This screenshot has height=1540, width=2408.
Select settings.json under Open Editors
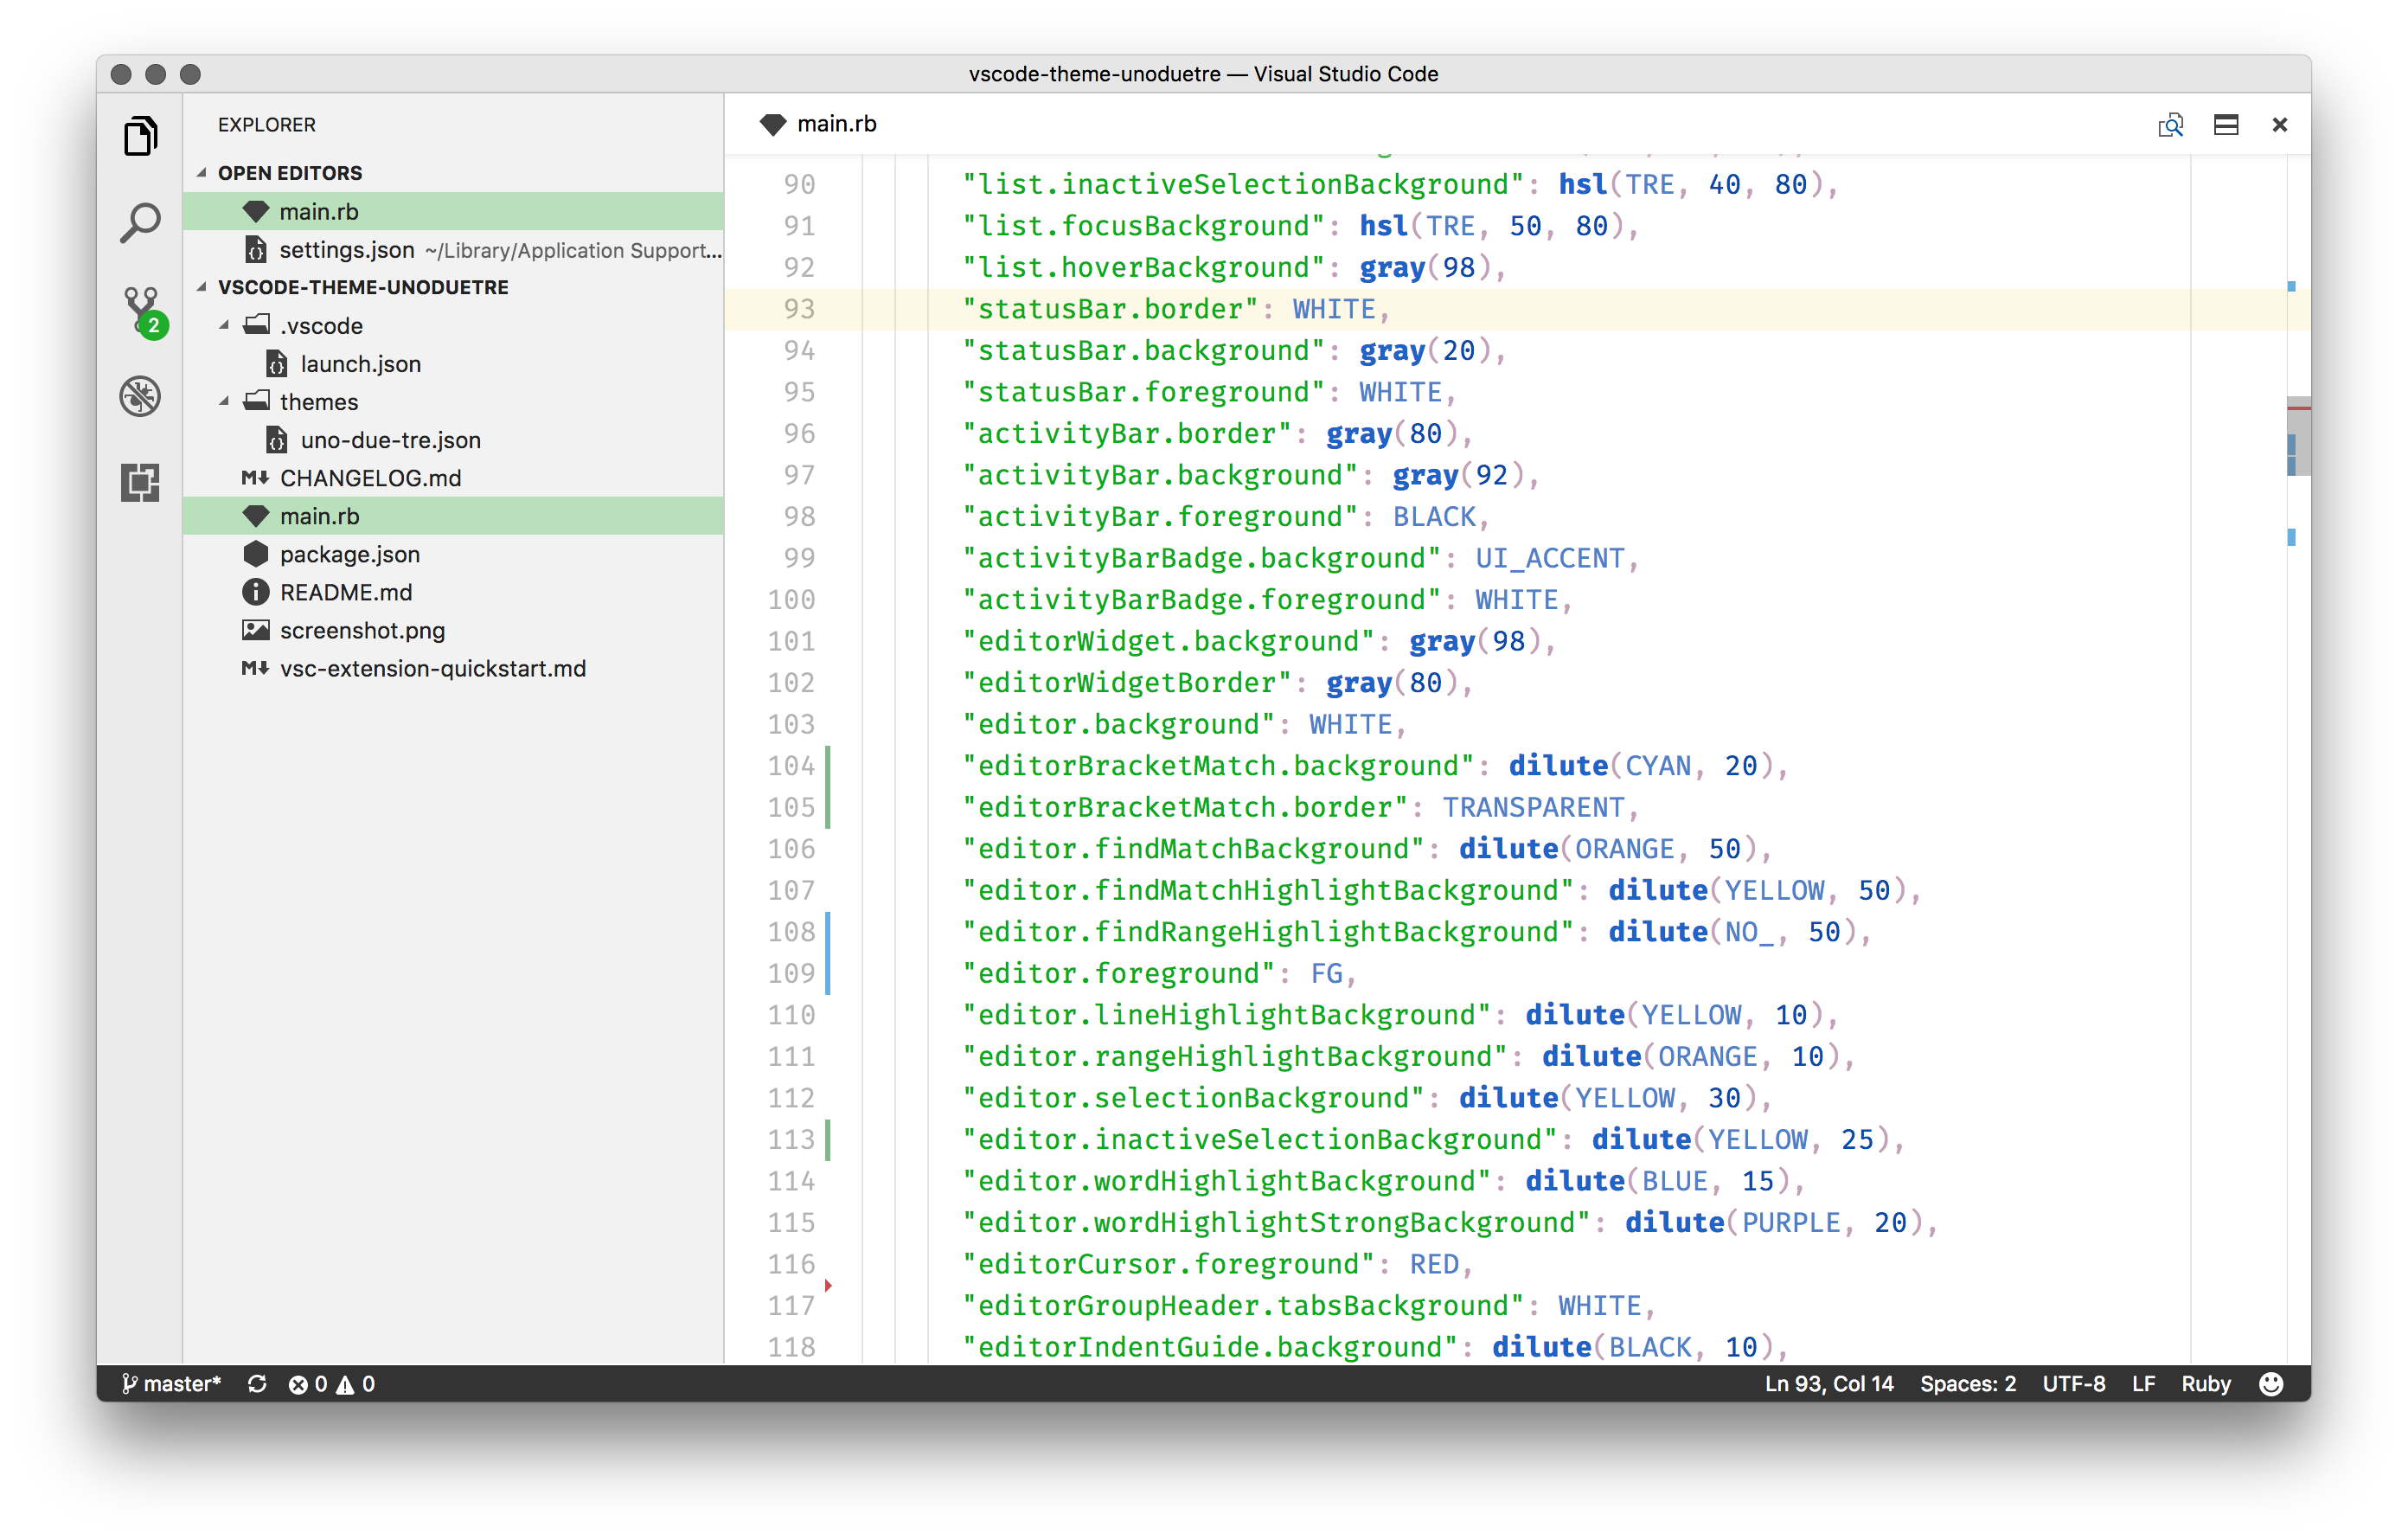(345, 250)
